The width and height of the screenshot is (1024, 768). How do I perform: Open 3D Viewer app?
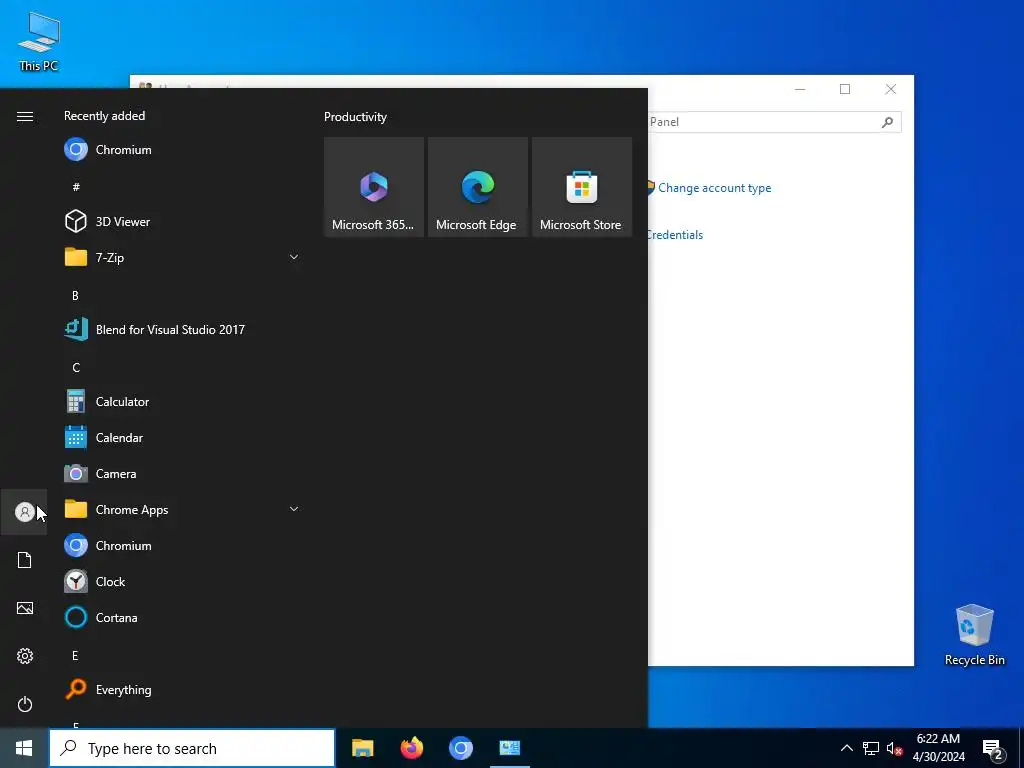[182, 221]
